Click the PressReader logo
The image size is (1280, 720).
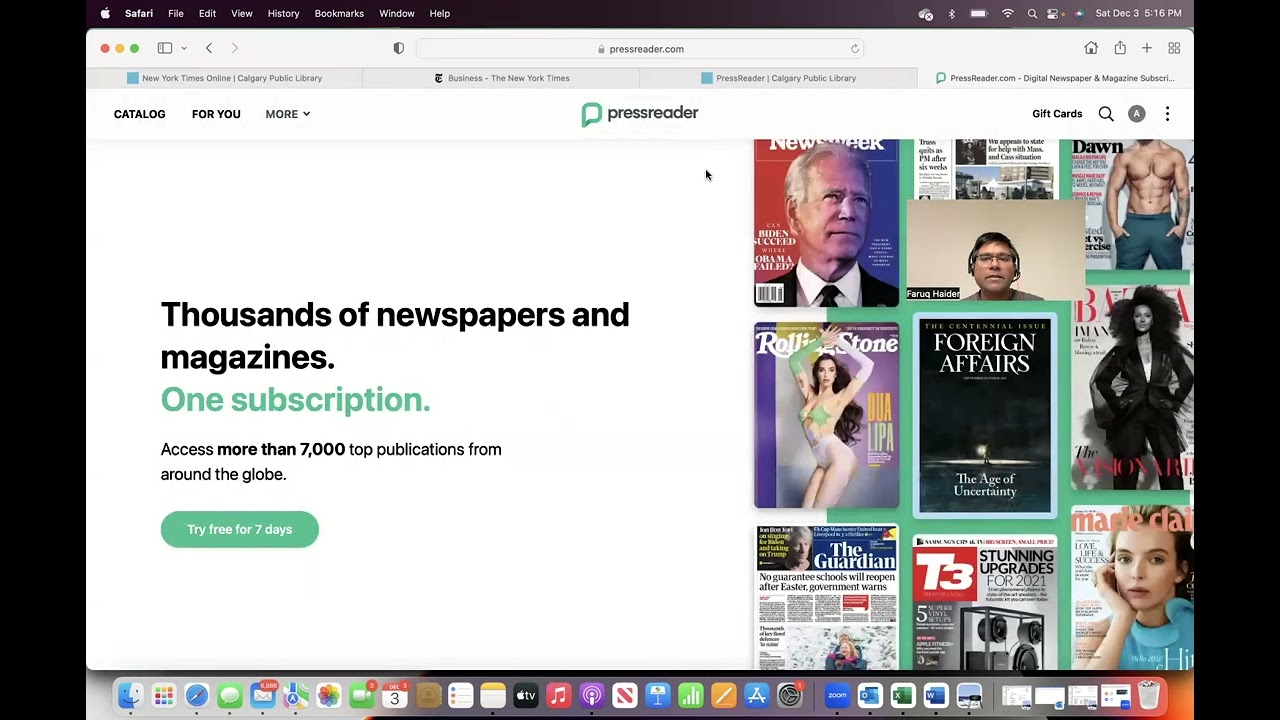640,114
